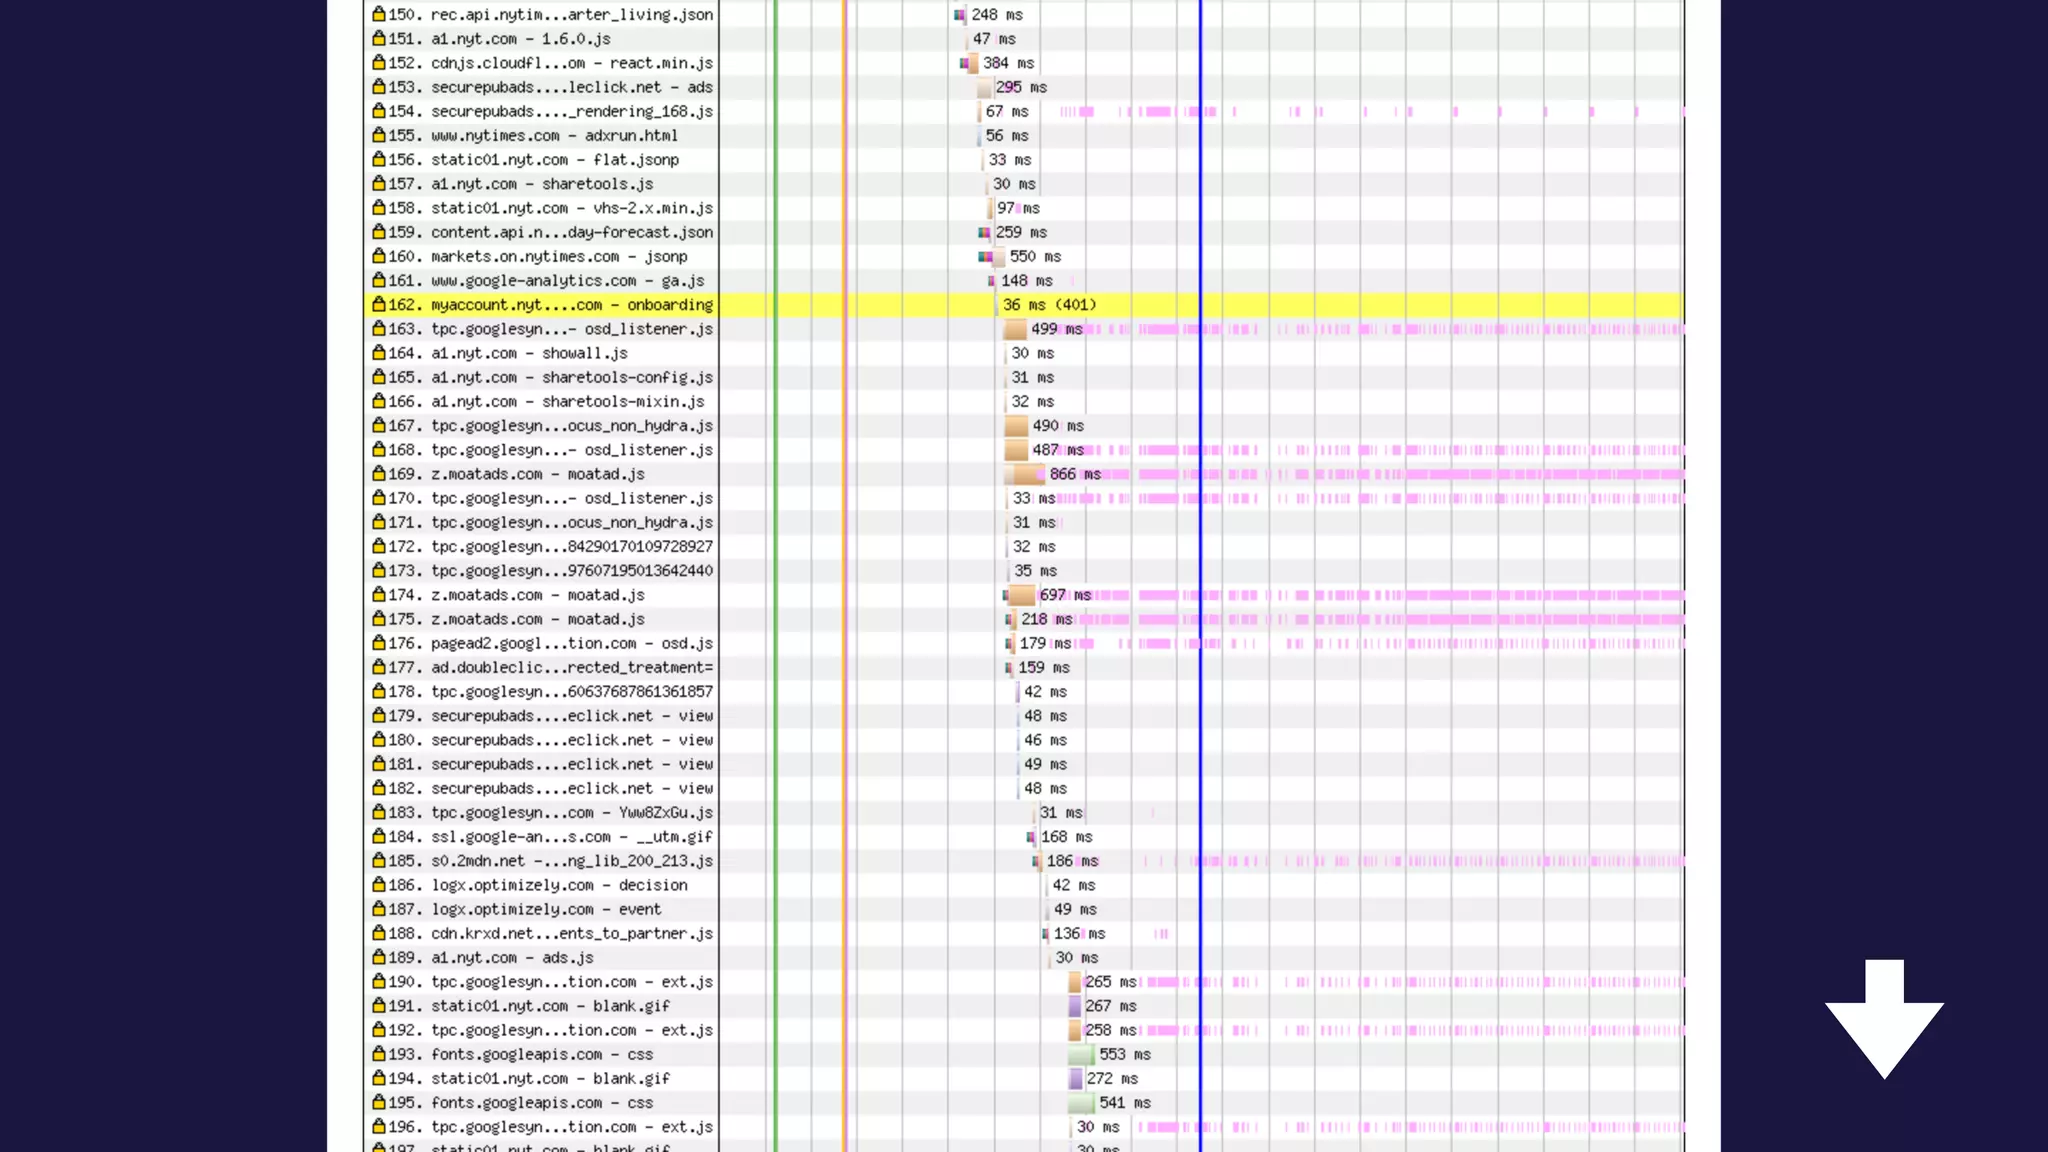Click lock icon for 176 osd.js request
This screenshot has height=1152, width=2048.
click(378, 642)
